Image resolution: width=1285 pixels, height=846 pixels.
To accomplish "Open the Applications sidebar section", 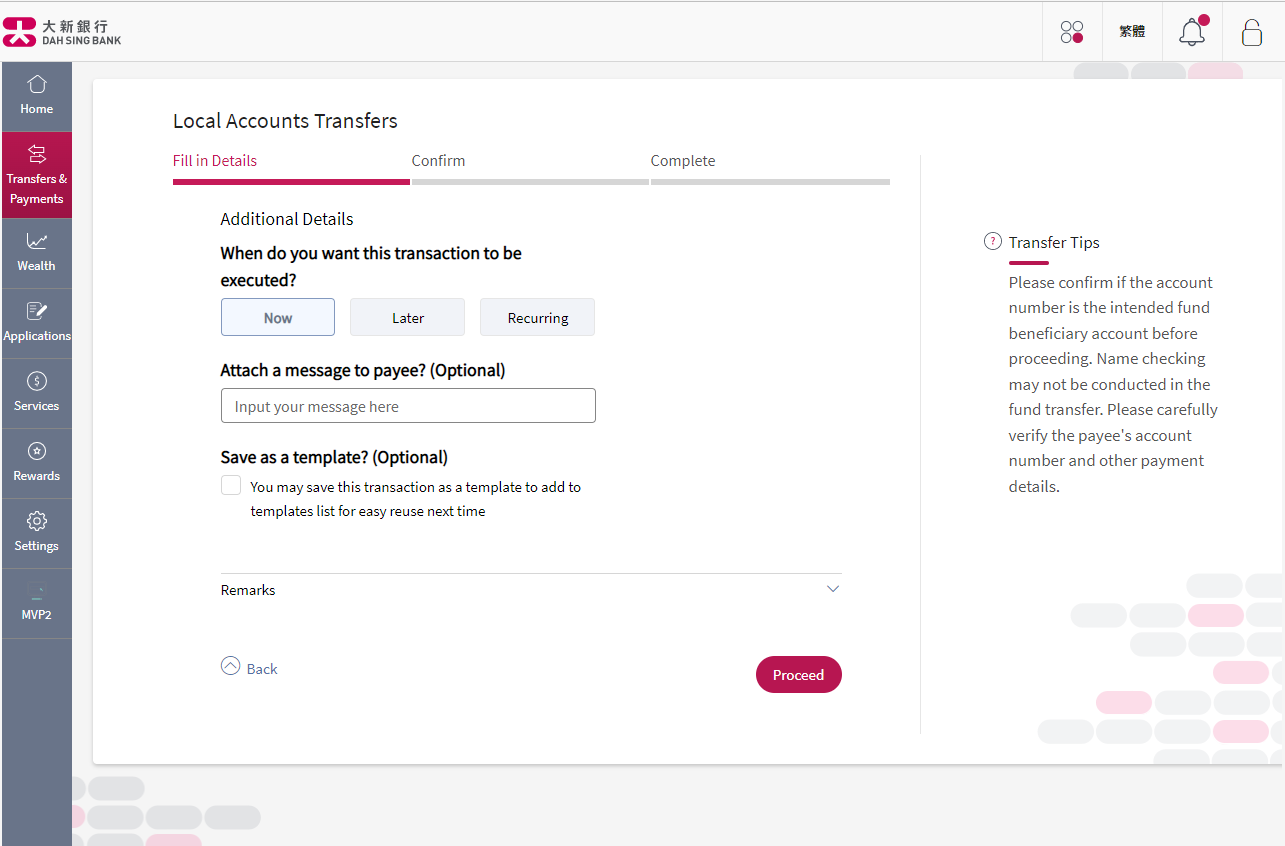I will 37,323.
